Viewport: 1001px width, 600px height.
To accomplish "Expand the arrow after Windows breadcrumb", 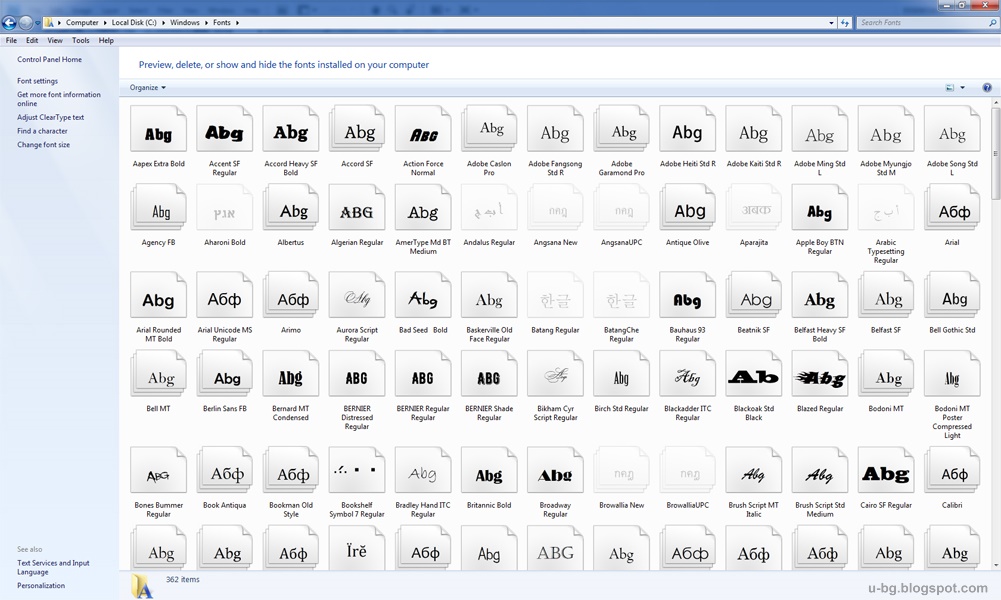I will click(206, 22).
